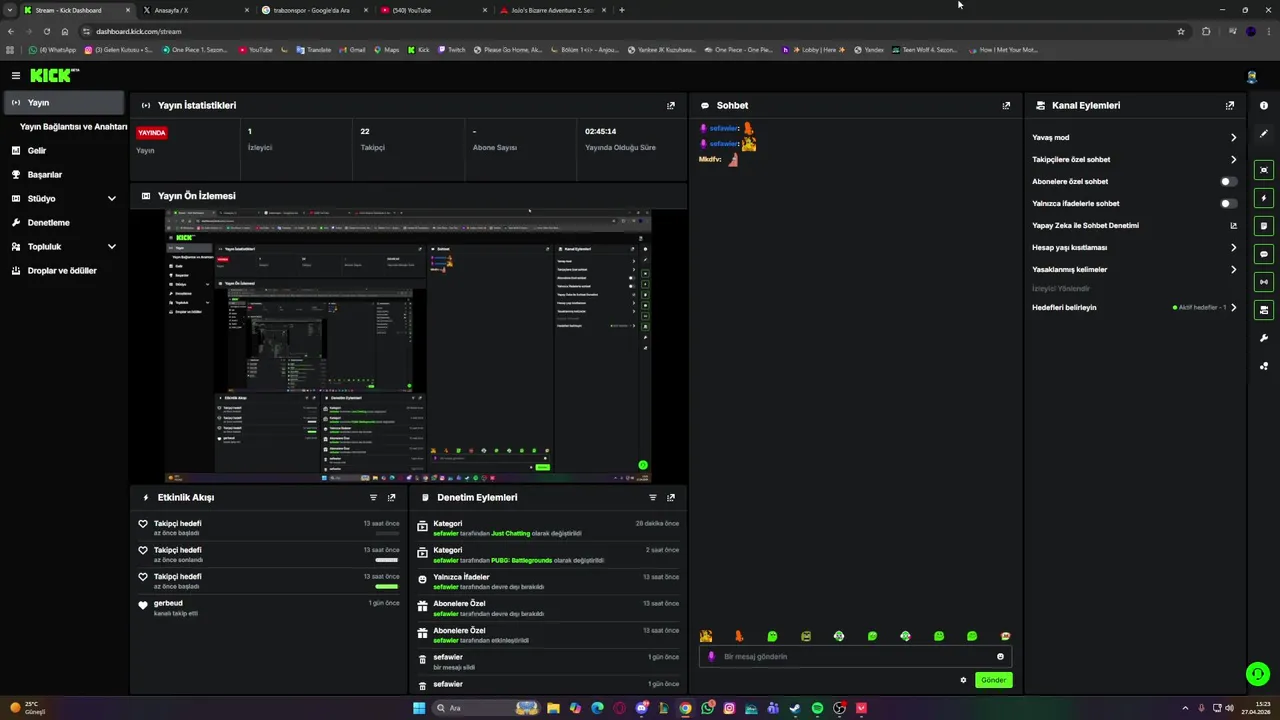Click Mkdfv username in chat
The image size is (1280, 720).
pyautogui.click(x=709, y=159)
